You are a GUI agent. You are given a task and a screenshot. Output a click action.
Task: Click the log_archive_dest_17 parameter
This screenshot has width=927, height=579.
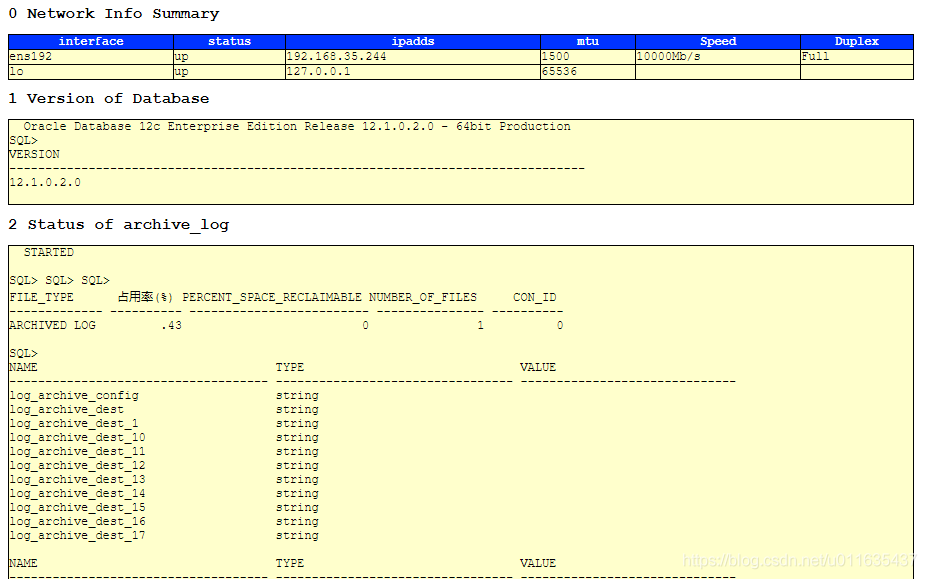pos(77,536)
